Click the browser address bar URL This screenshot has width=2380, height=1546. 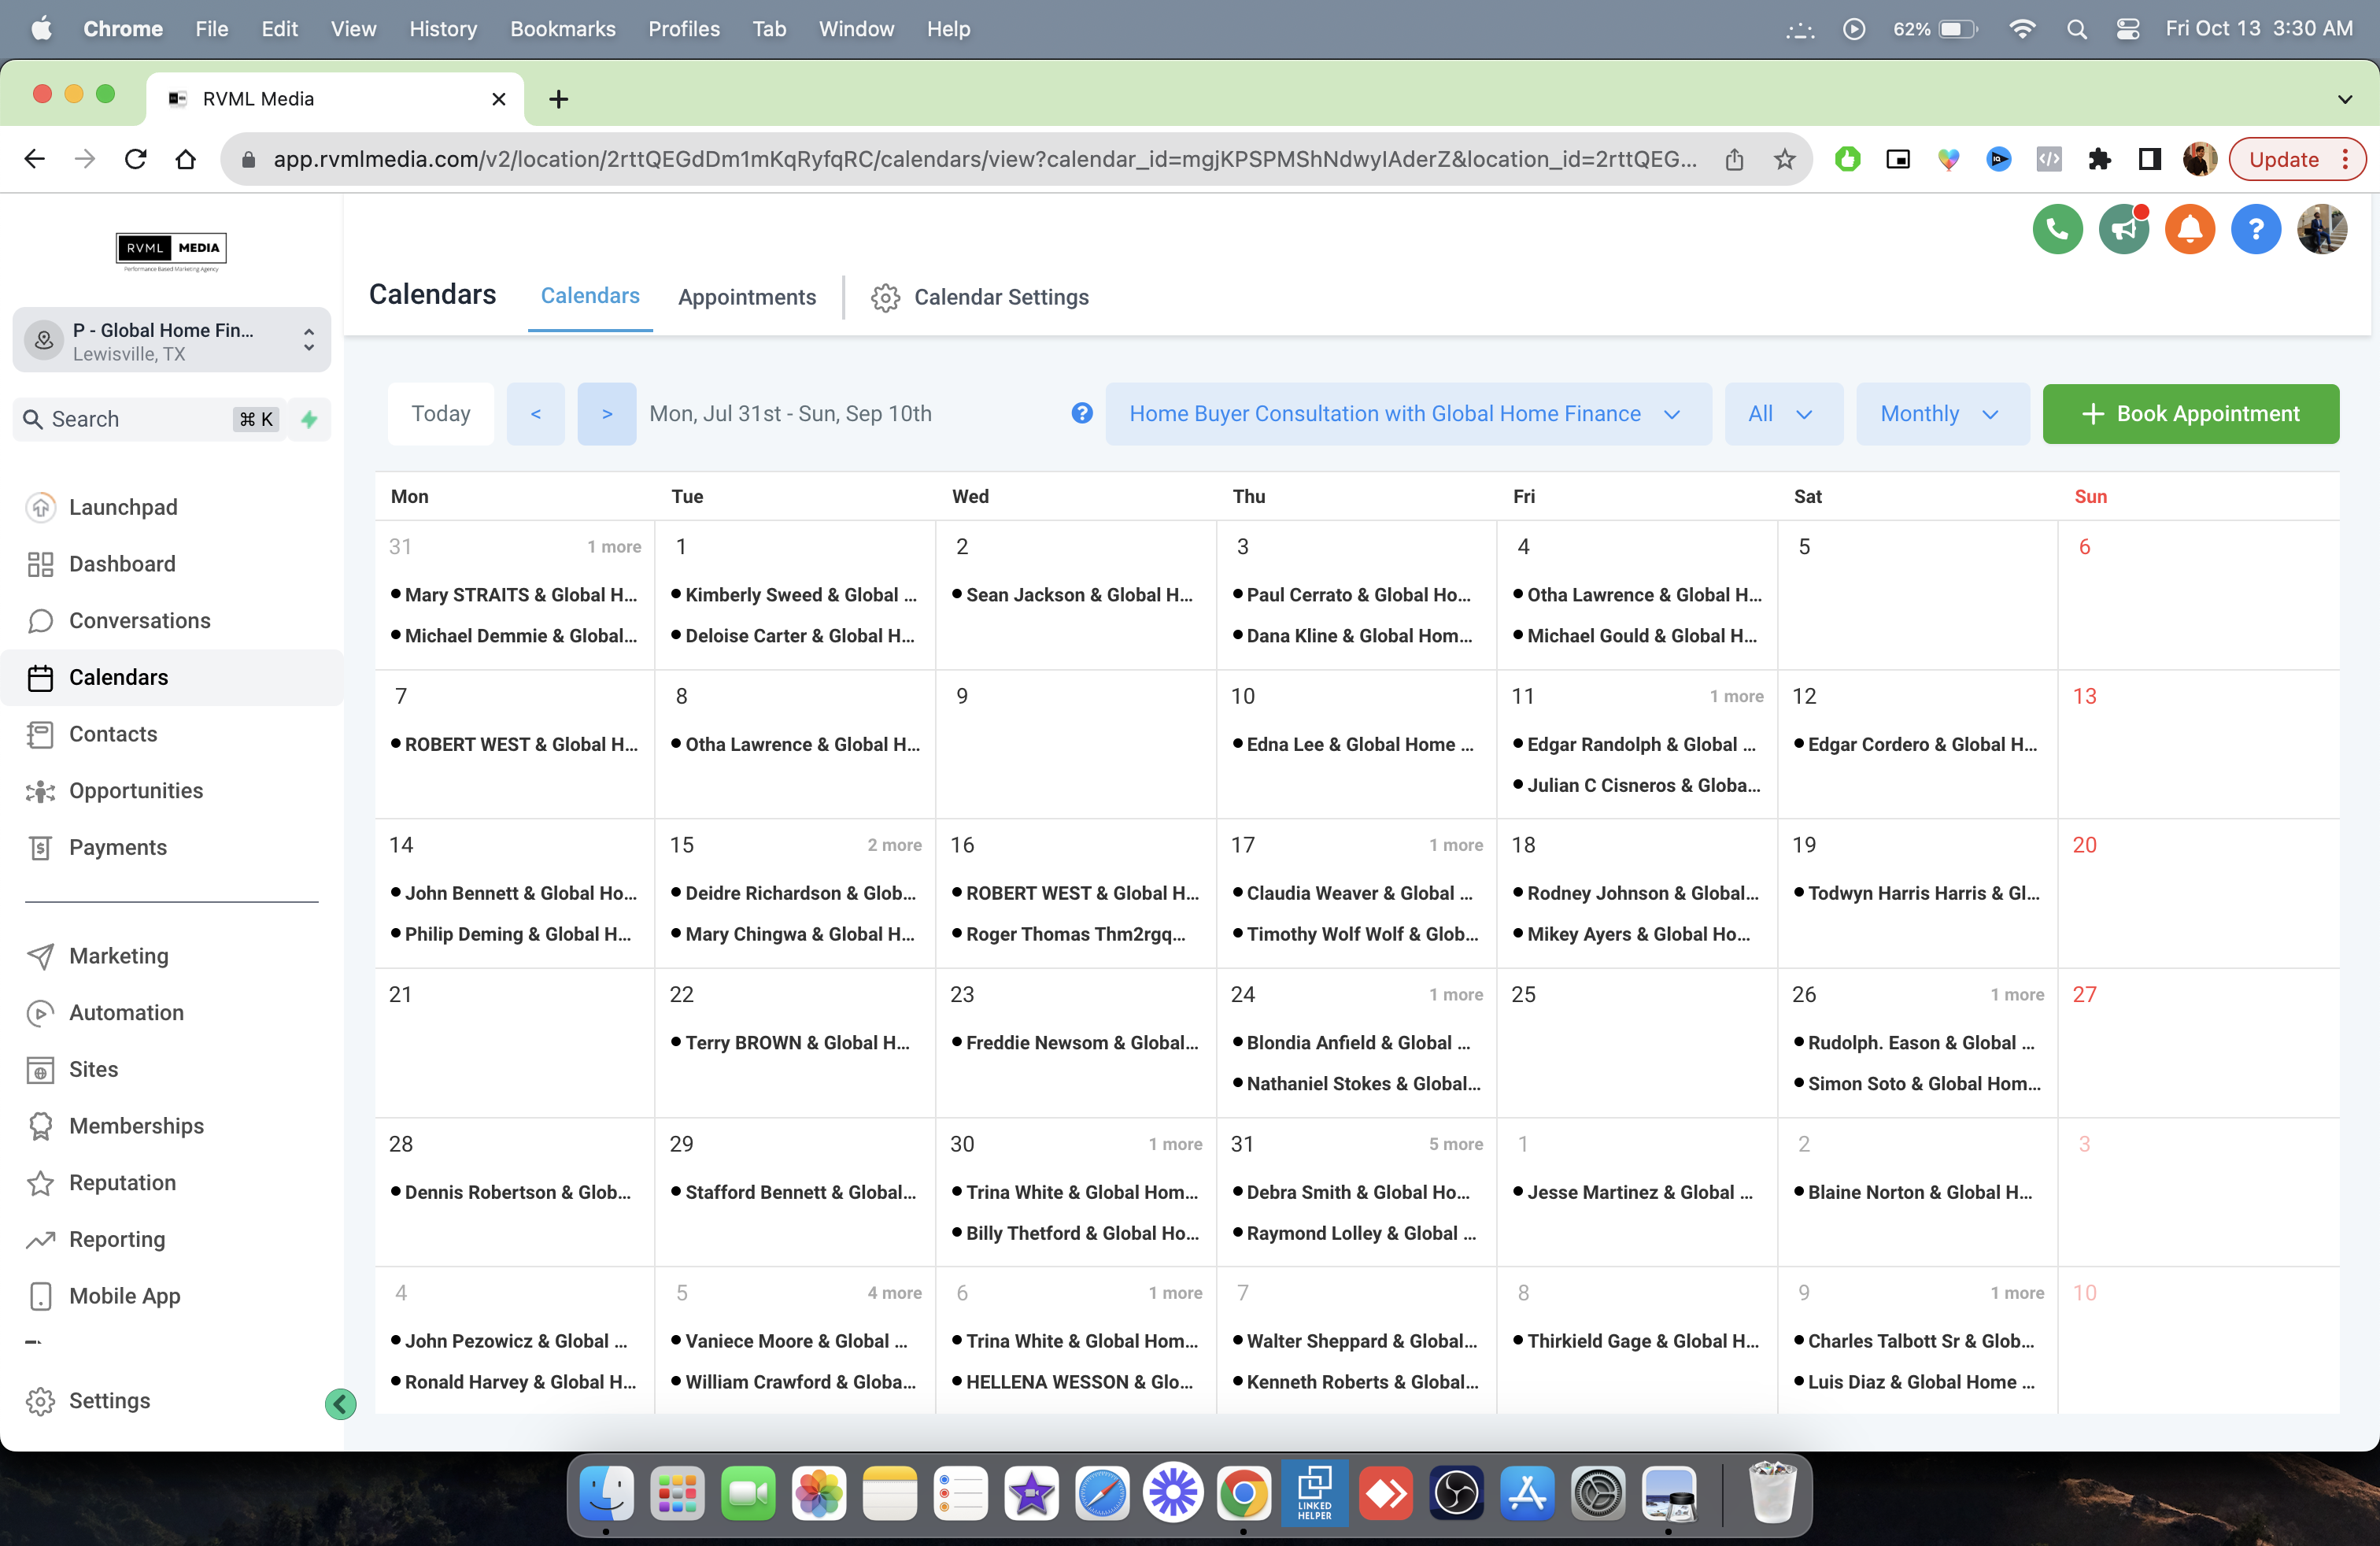tap(985, 159)
